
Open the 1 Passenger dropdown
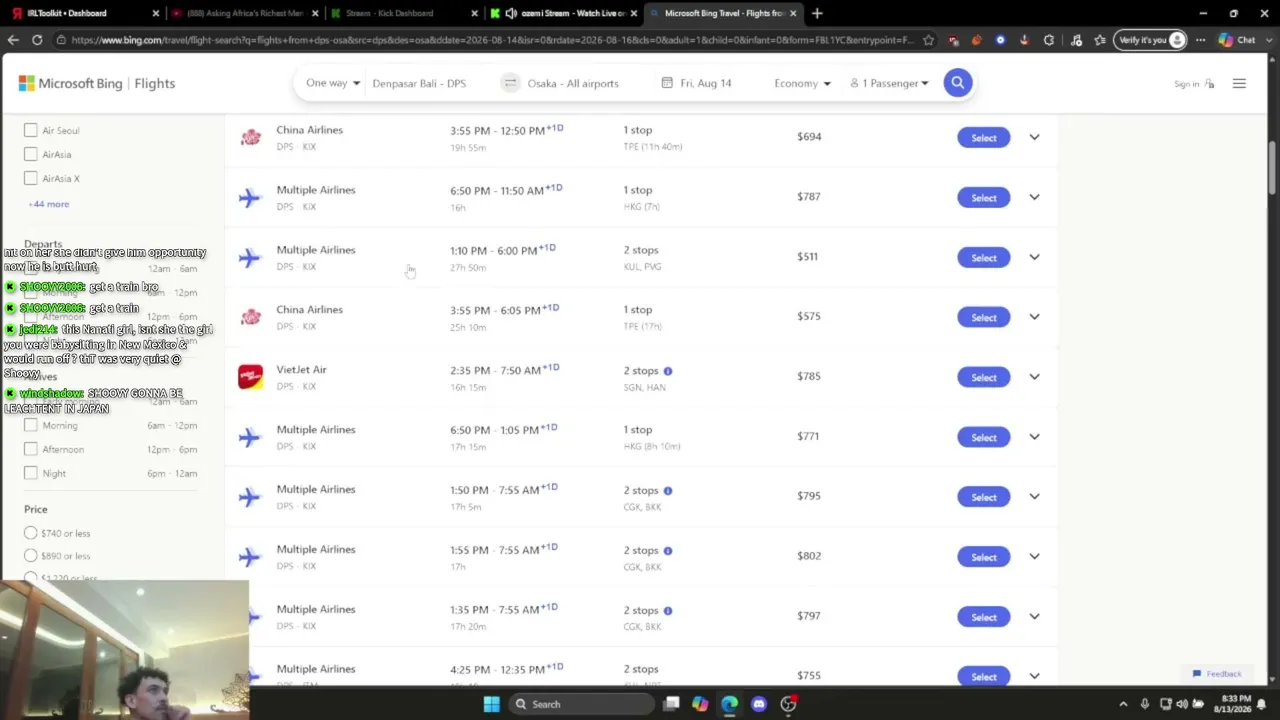(889, 83)
